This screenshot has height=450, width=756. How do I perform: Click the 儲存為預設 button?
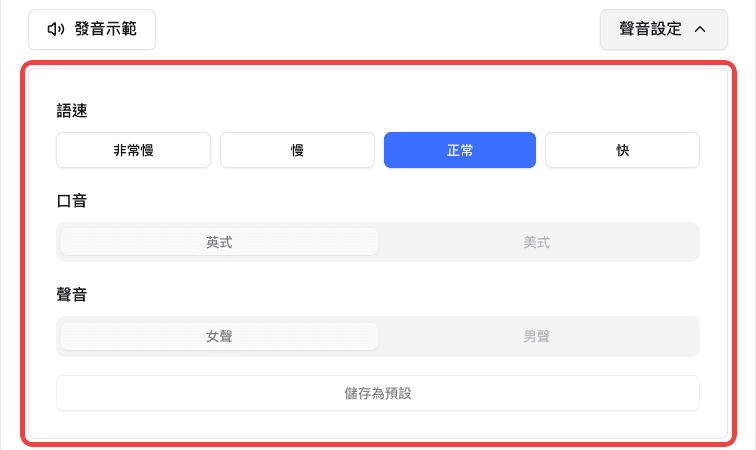(378, 393)
